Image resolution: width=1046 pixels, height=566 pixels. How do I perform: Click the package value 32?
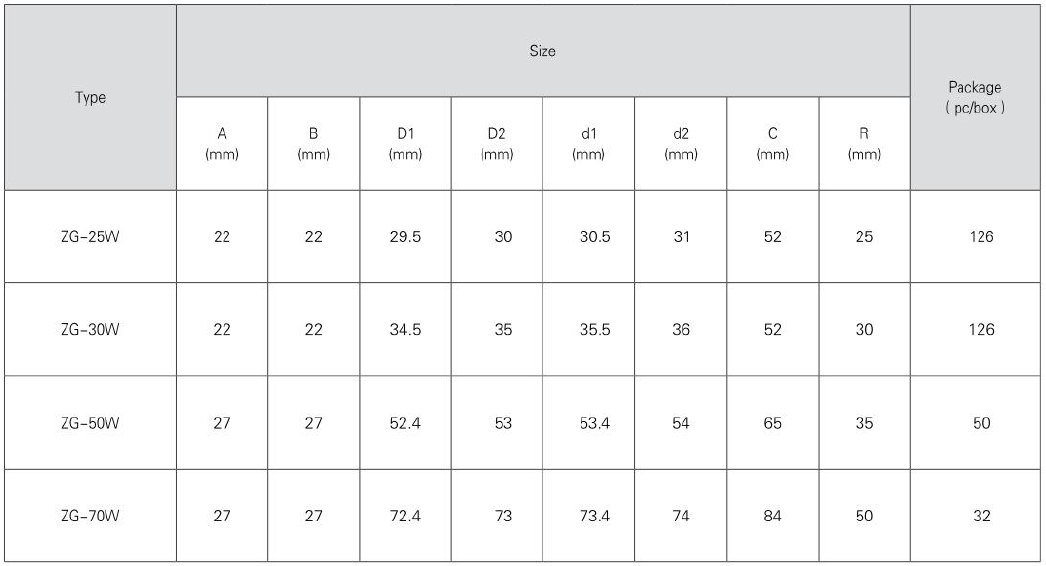[981, 516]
